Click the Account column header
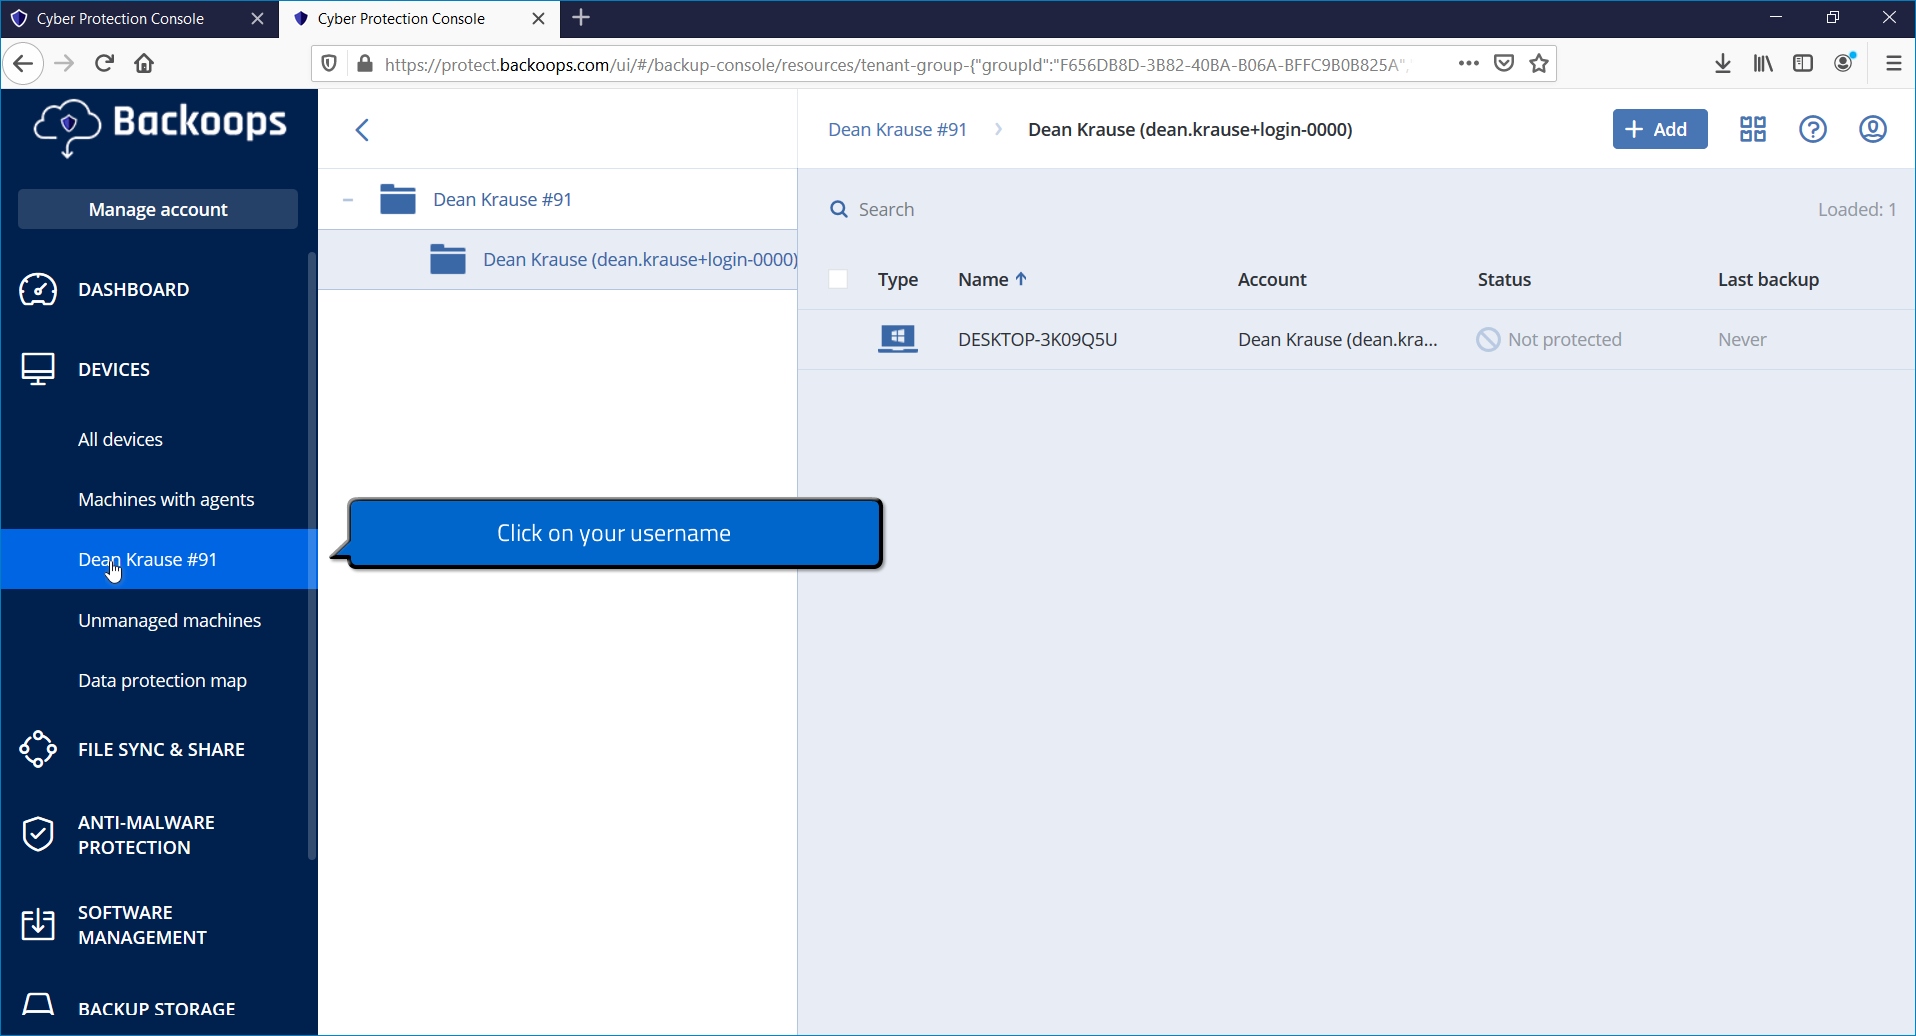1916x1036 pixels. pos(1272,279)
